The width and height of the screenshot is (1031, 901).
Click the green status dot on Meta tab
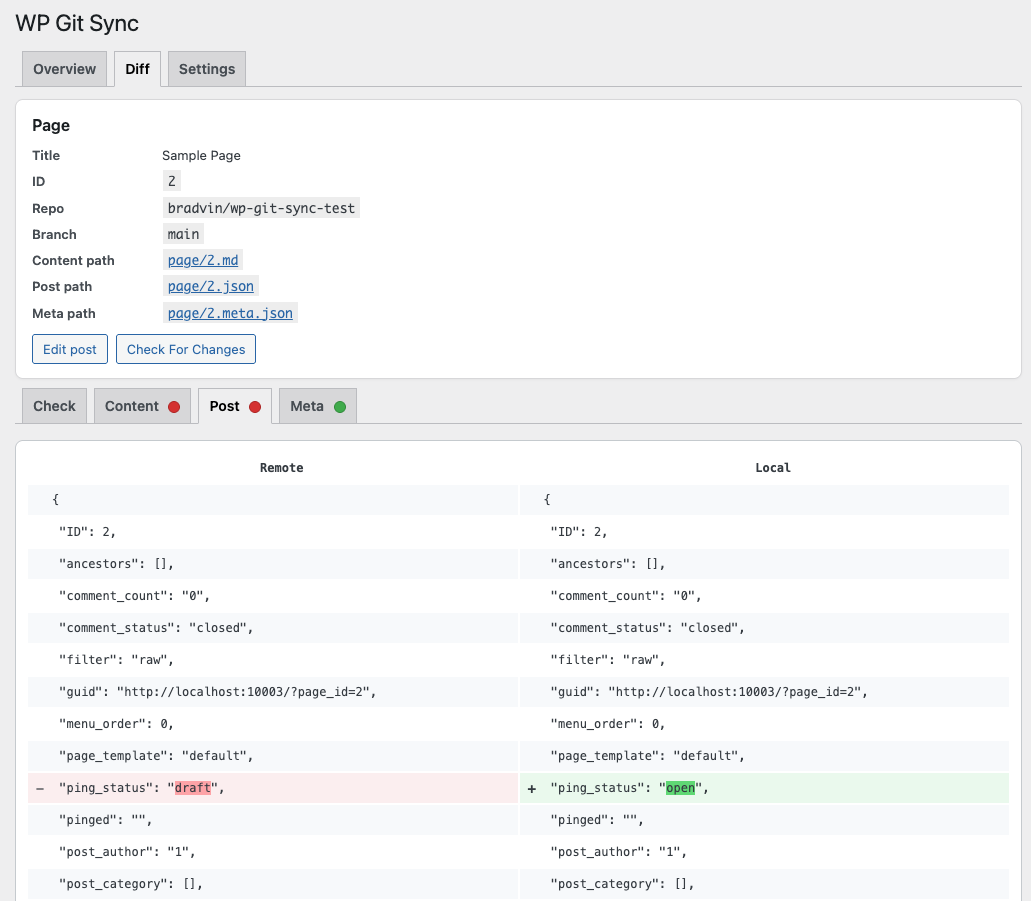pos(340,407)
